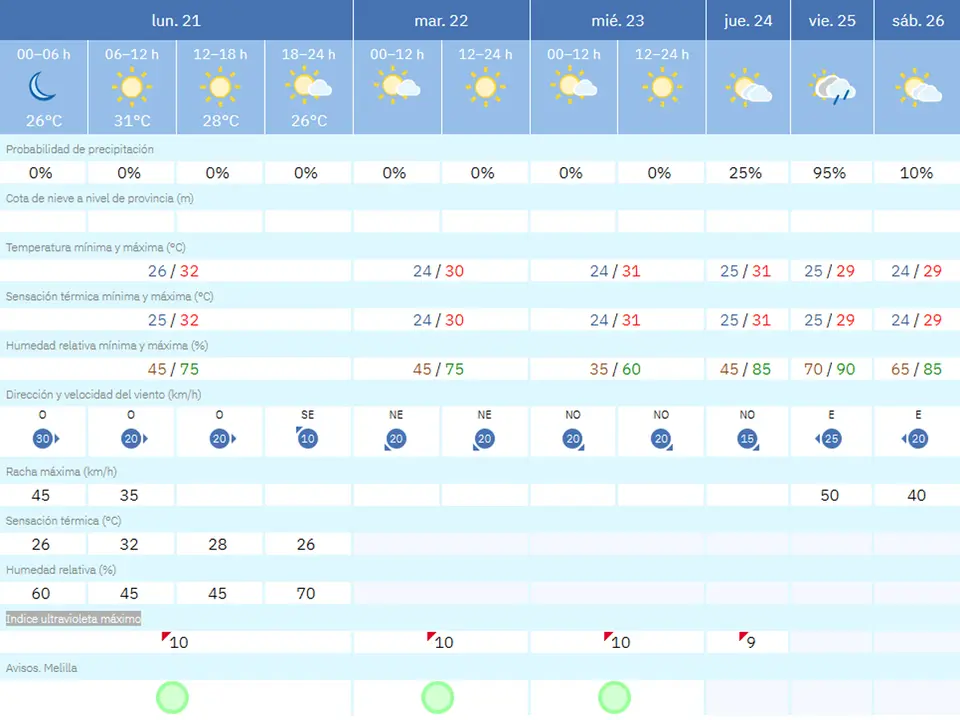Image resolution: width=960 pixels, height=720 pixels.
Task: Click the west wind 30 km/h icon
Action: click(46, 438)
